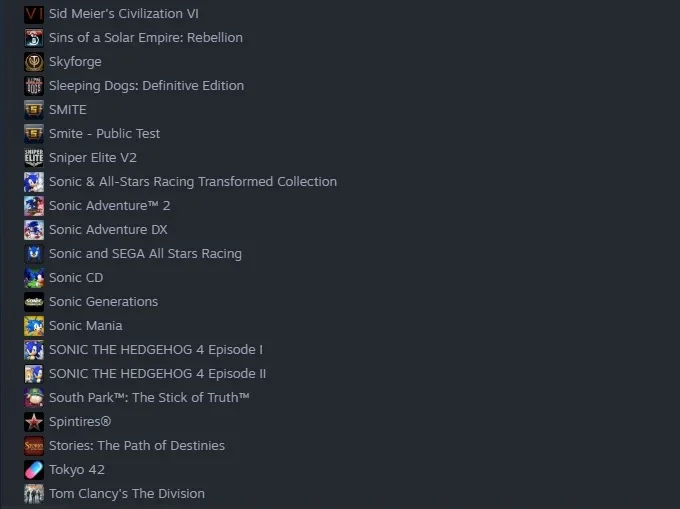The height and width of the screenshot is (509, 680).
Task: Select SMITE in the game list
Action: tap(68, 110)
